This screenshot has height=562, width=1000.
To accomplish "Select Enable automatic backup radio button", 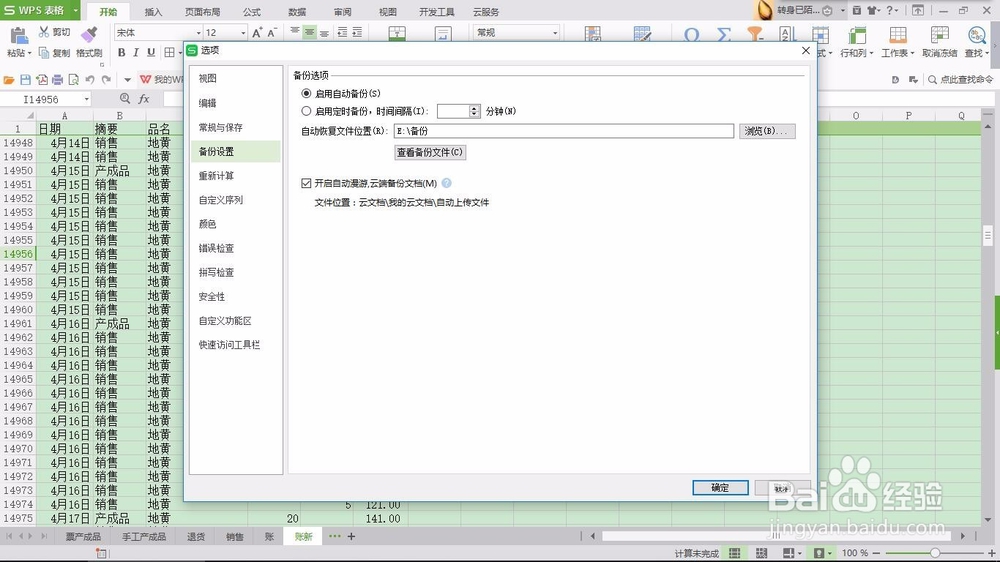I will [x=306, y=93].
